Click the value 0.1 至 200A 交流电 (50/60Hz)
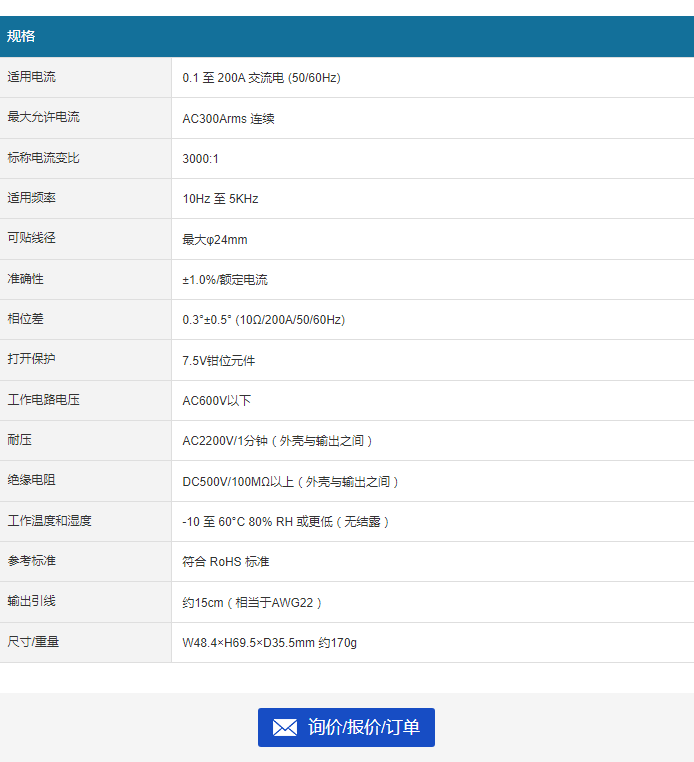Image resolution: width=694 pixels, height=762 pixels. 261,78
